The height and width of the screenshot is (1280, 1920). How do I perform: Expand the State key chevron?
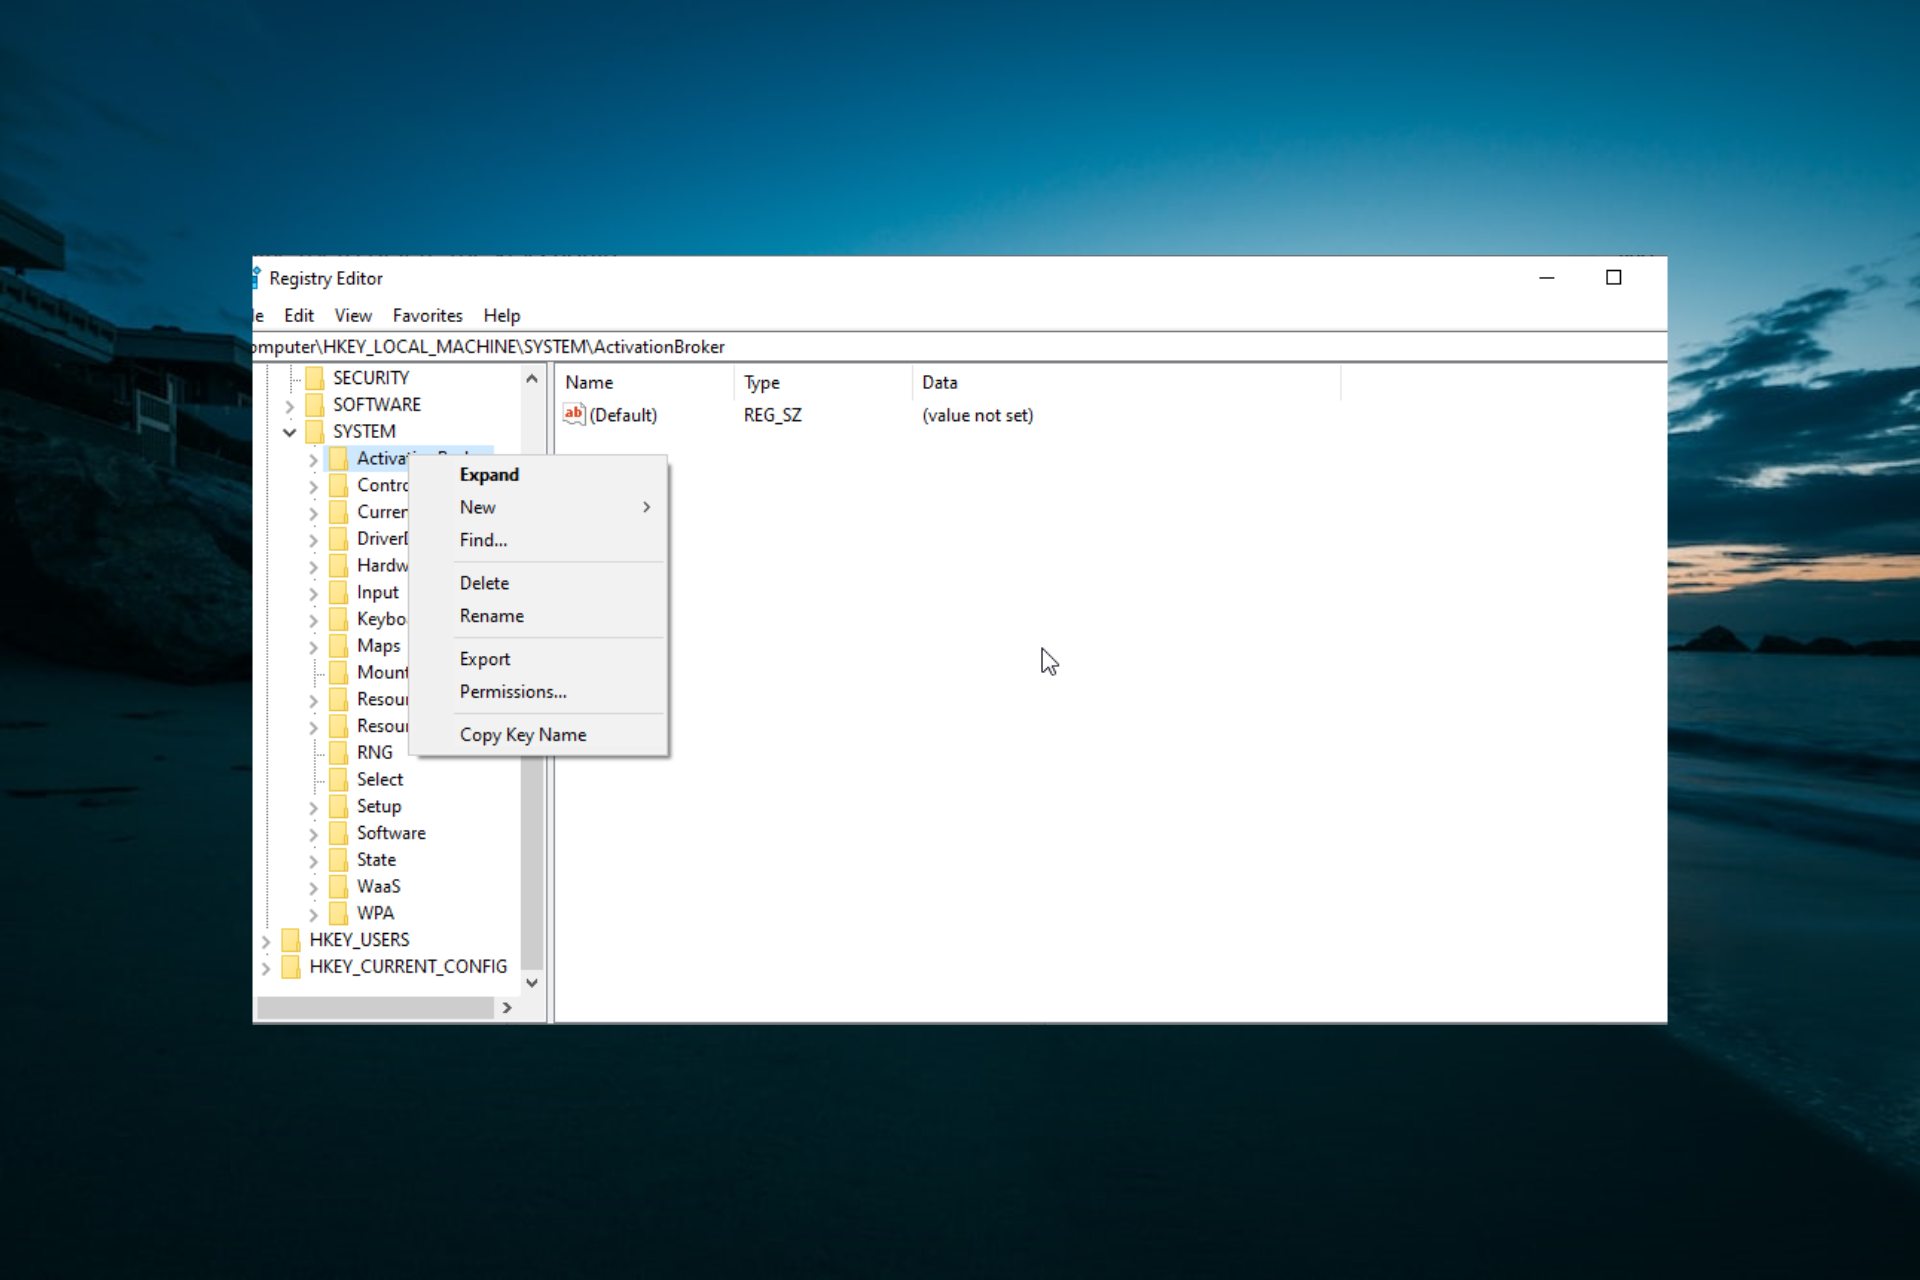313,861
